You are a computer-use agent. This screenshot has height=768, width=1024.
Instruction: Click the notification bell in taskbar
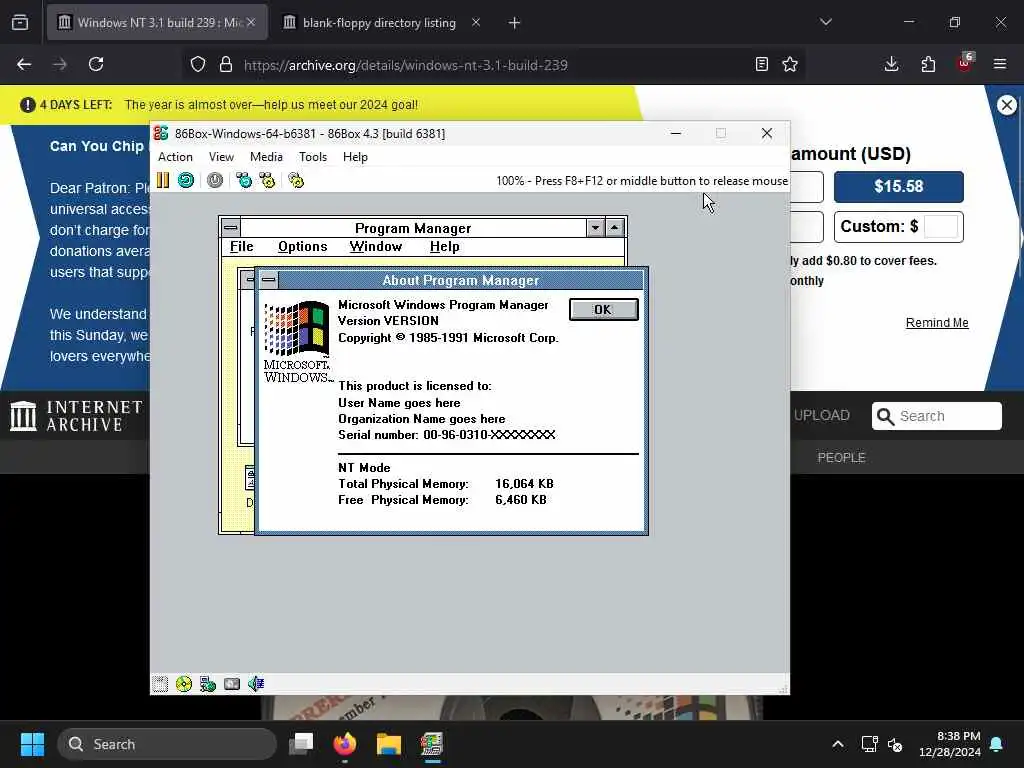pos(997,744)
